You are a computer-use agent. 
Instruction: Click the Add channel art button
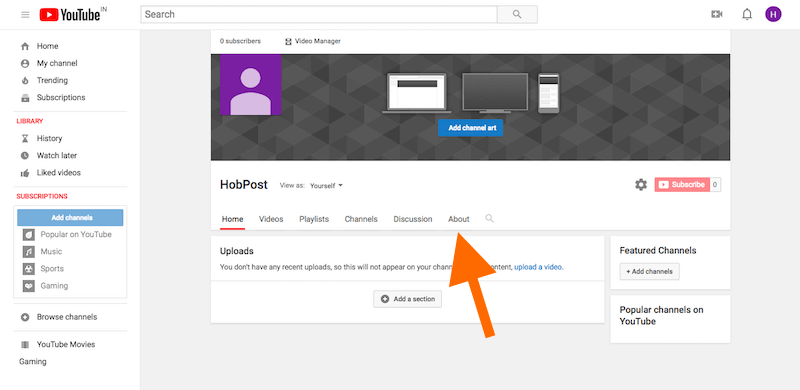pos(470,128)
